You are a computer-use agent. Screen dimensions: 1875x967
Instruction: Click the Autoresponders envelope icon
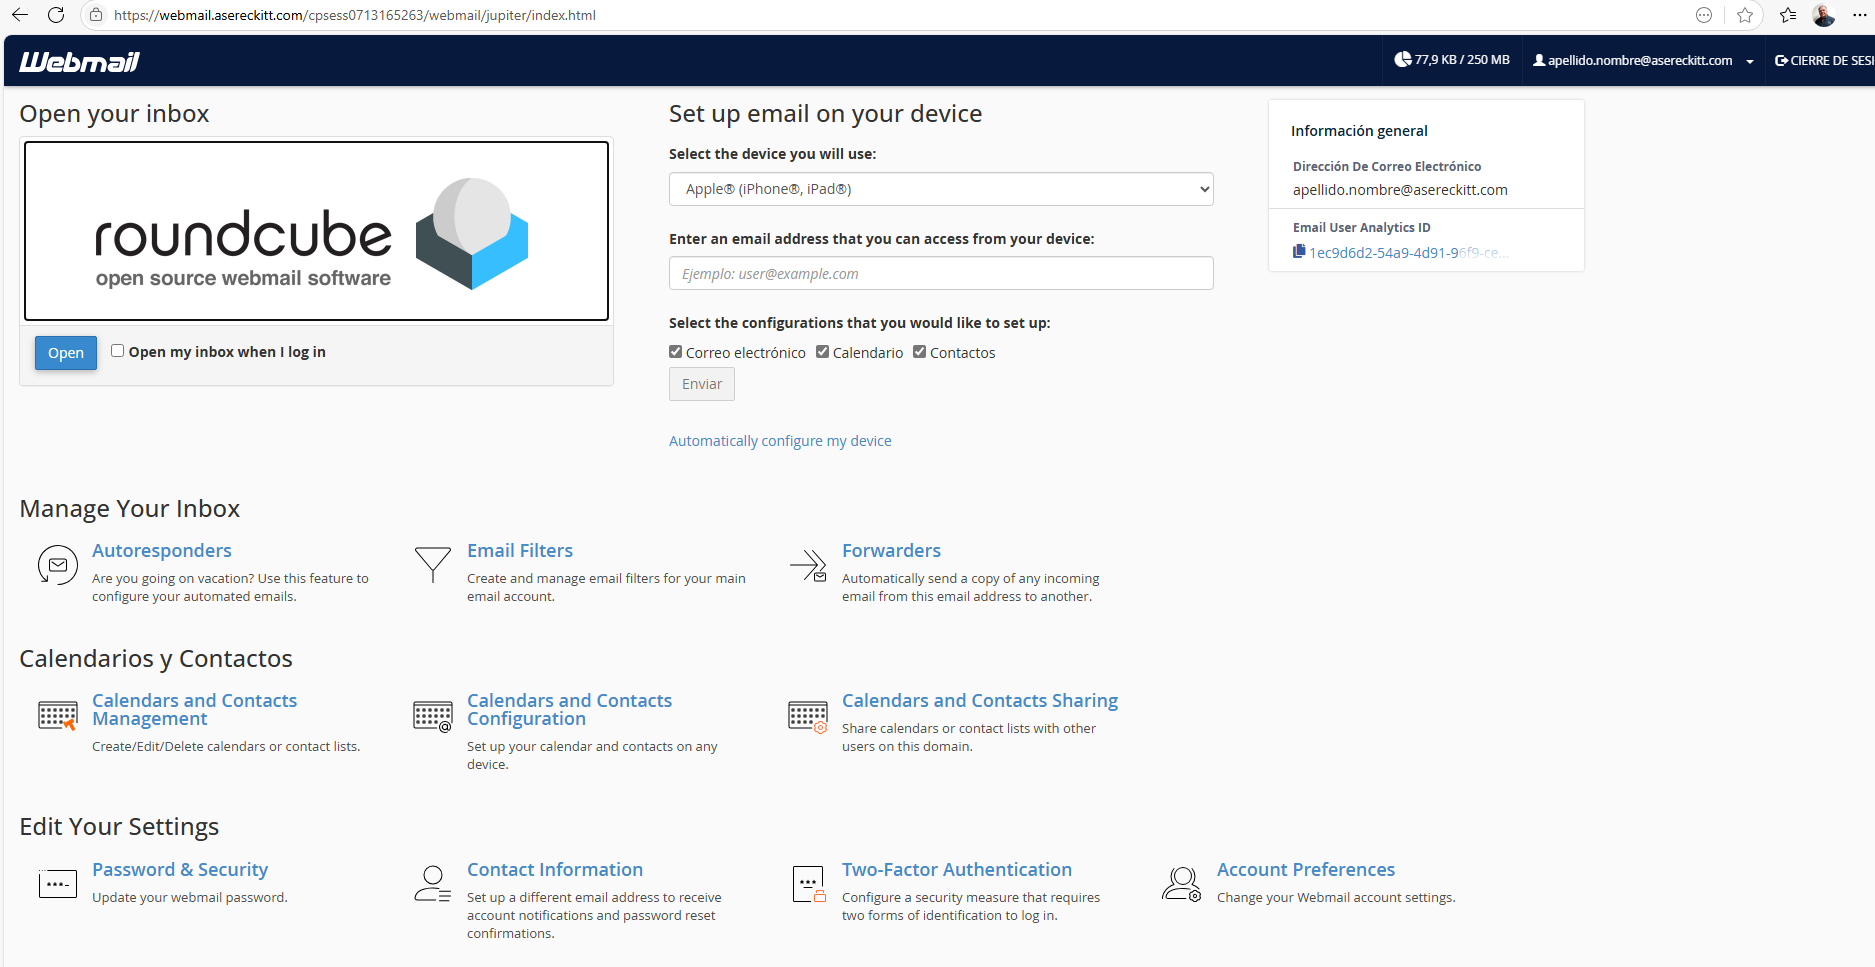tap(57, 565)
